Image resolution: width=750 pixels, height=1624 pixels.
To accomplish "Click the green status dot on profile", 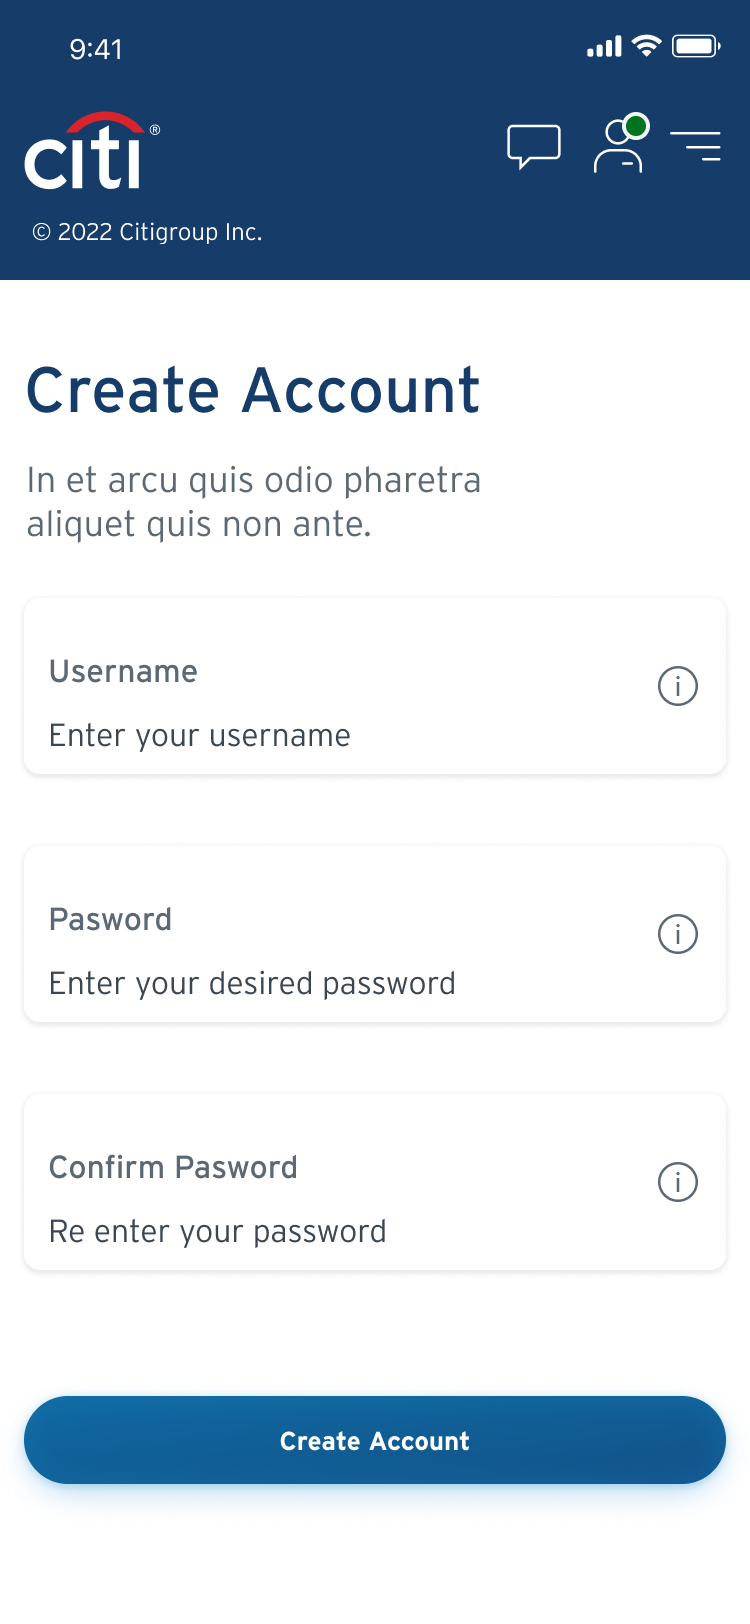I will coord(636,126).
